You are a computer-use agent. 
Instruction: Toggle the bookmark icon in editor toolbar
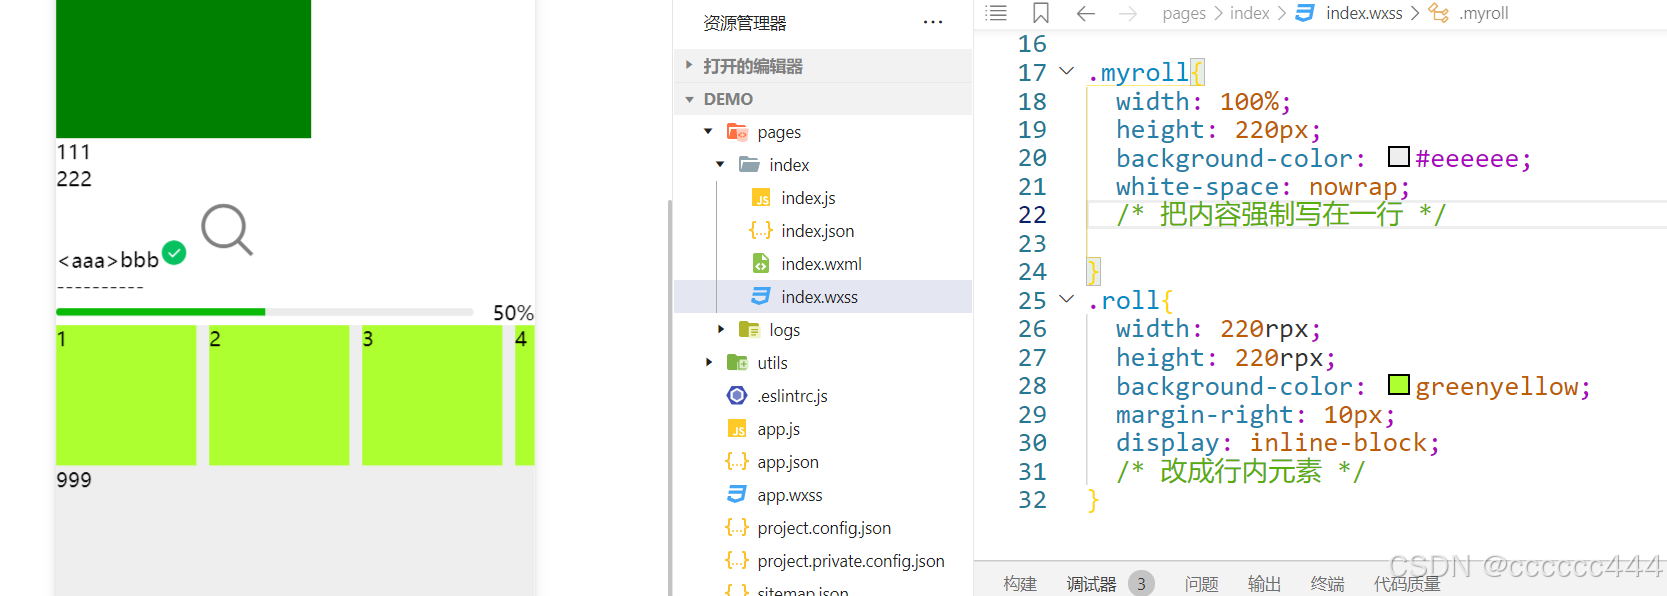[x=1041, y=13]
